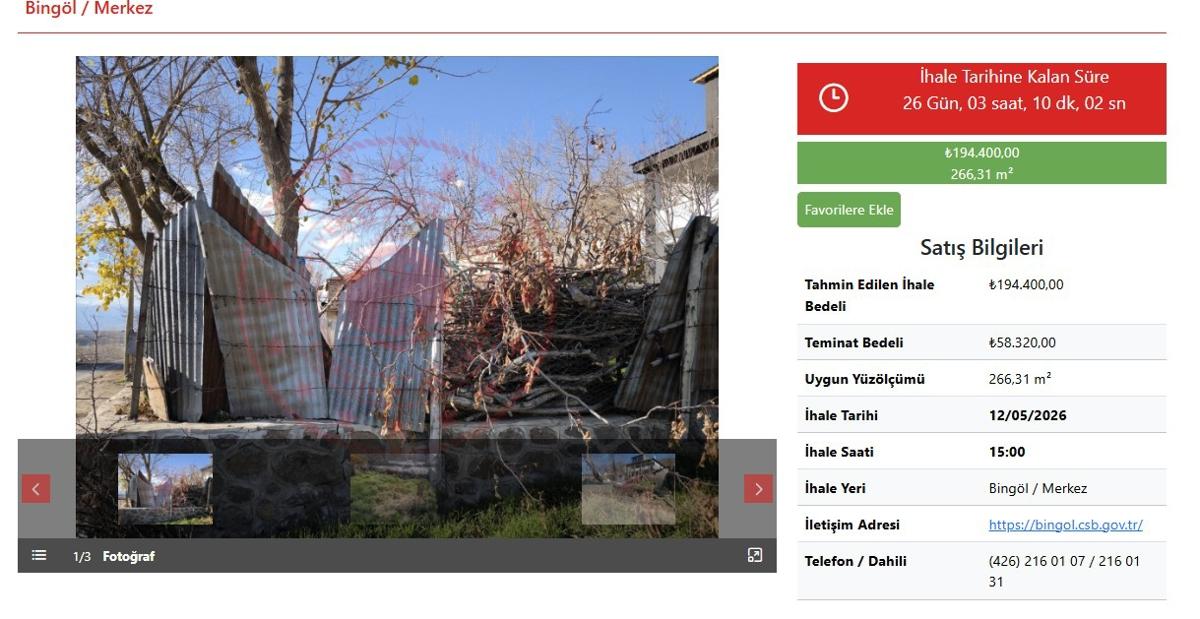The height and width of the screenshot is (619, 1200).
Task: Advance to the next gallery photo
Action: coord(758,489)
